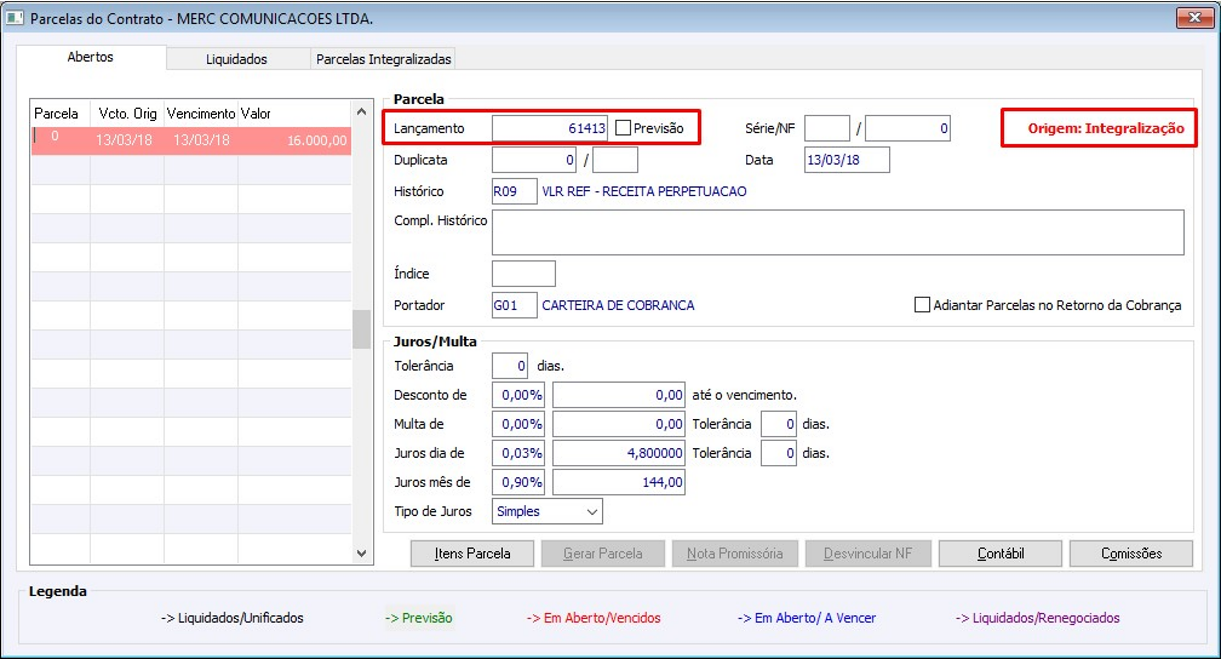Click the Desconto de value field
The image size is (1221, 661).
pos(619,395)
